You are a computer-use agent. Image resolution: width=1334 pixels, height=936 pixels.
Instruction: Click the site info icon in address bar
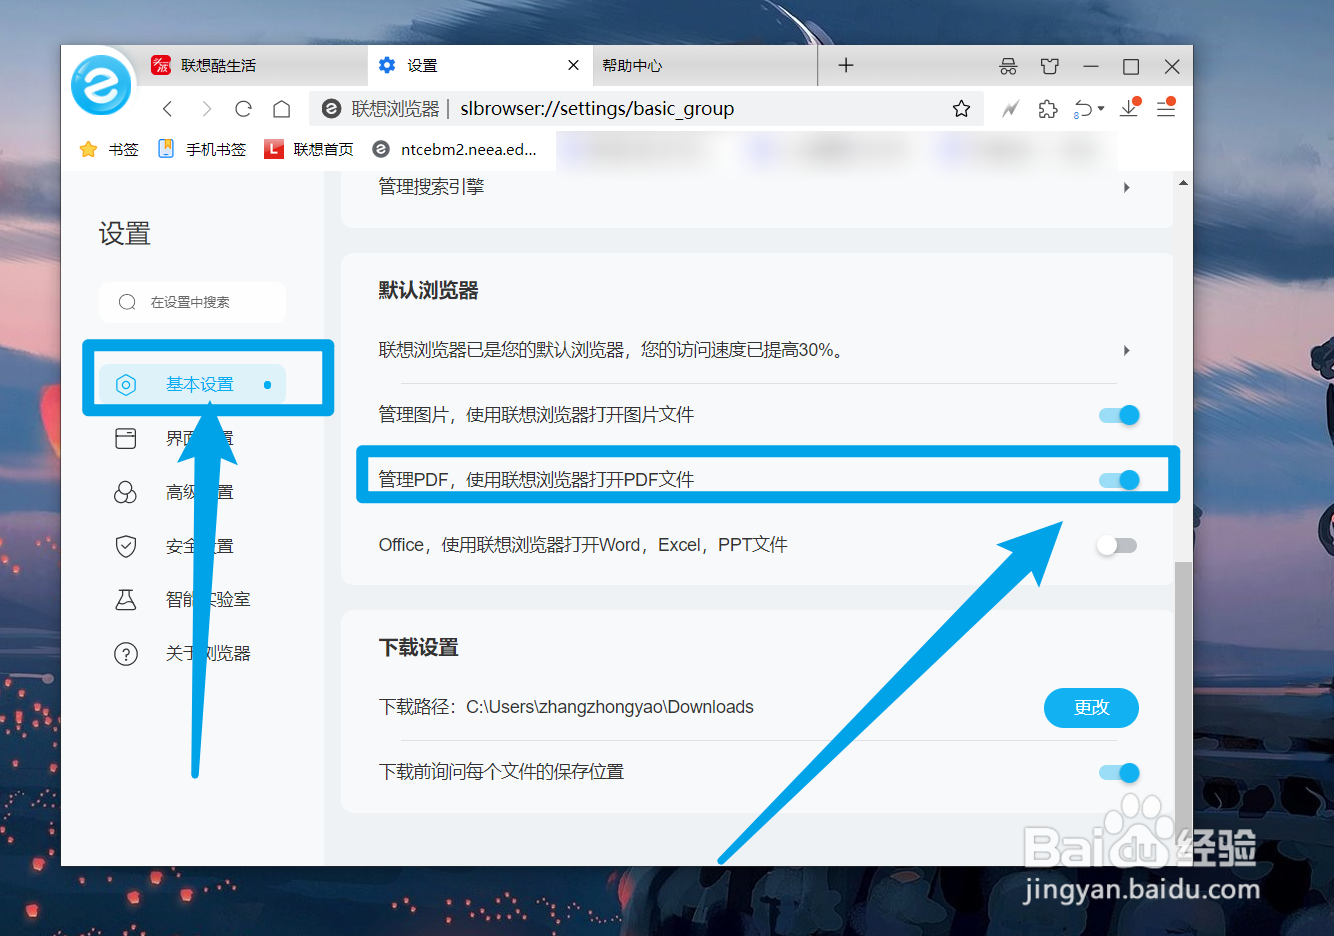point(332,109)
